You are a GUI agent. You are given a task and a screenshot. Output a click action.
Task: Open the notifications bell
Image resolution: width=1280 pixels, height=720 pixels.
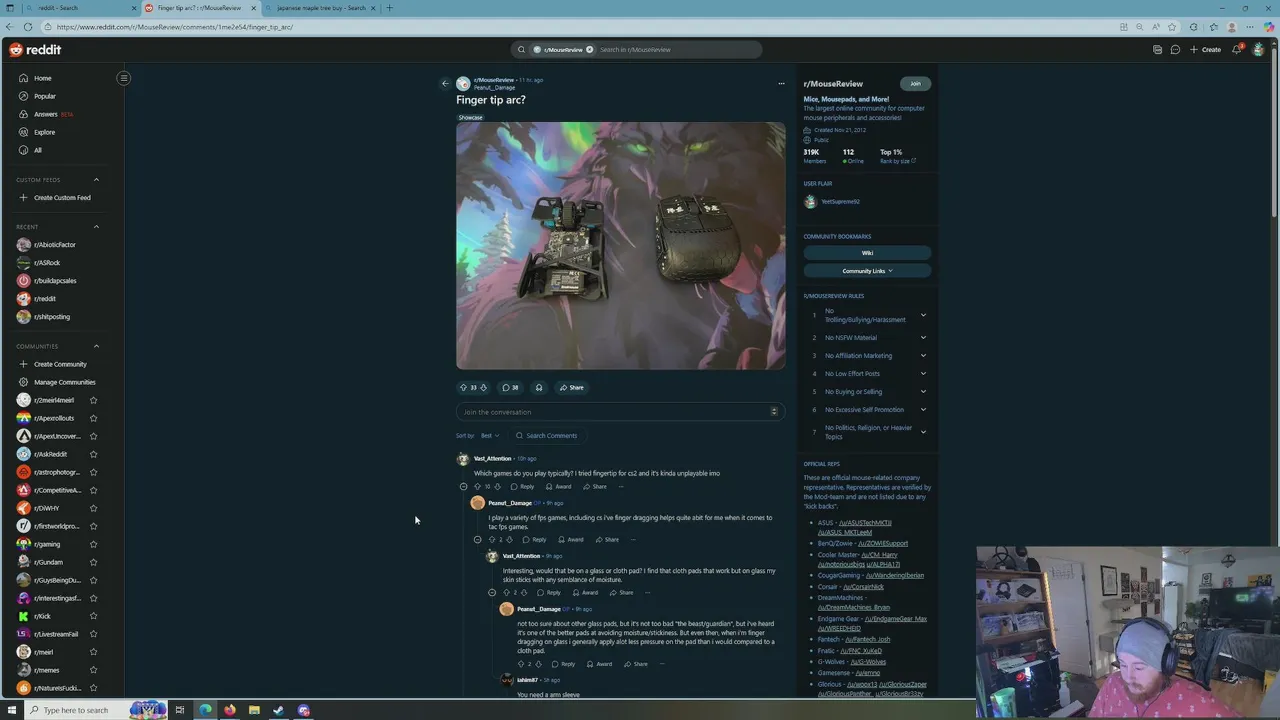pyautogui.click(x=1237, y=49)
